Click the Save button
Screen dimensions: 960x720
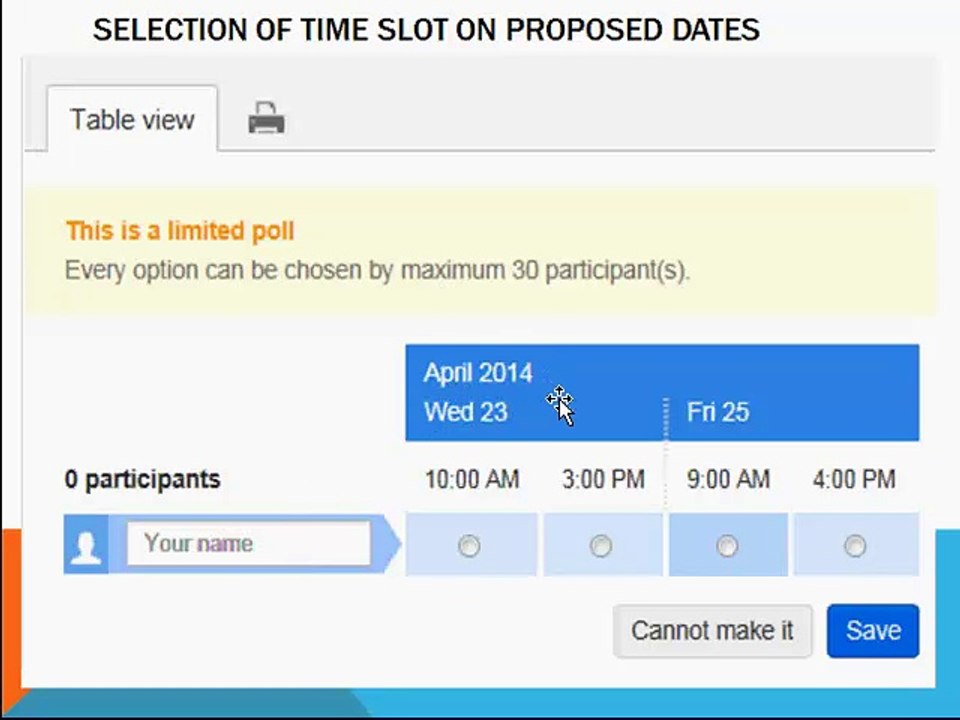coord(873,631)
